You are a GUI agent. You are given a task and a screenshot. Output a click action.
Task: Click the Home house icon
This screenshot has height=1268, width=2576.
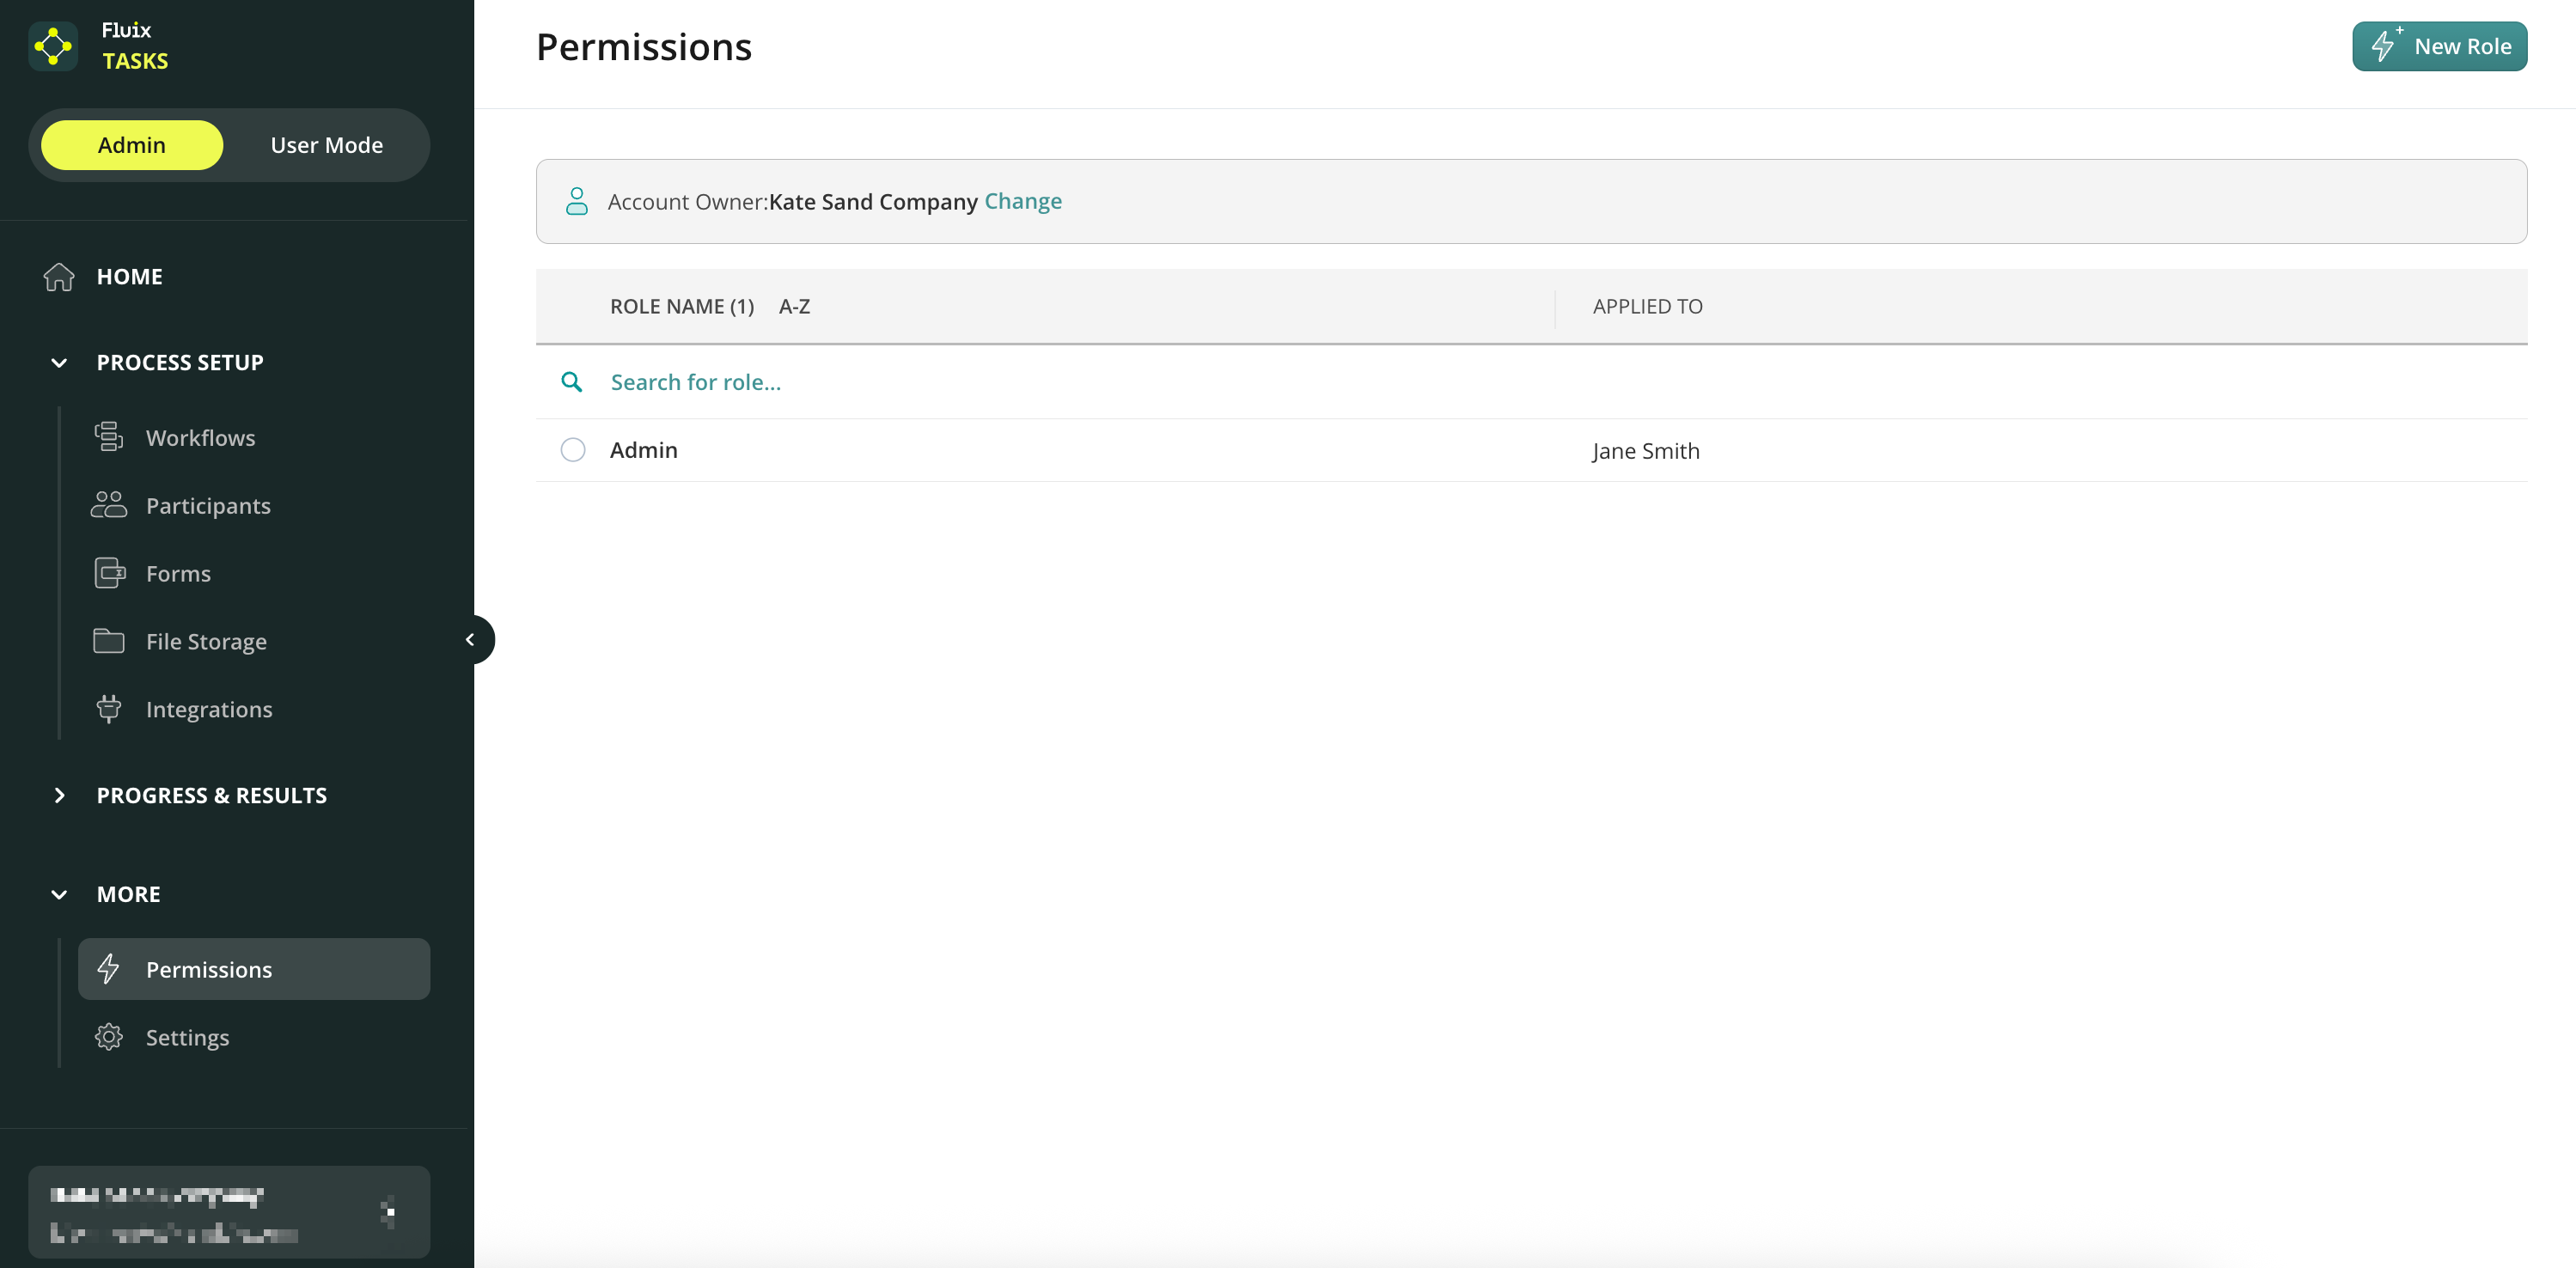click(59, 277)
